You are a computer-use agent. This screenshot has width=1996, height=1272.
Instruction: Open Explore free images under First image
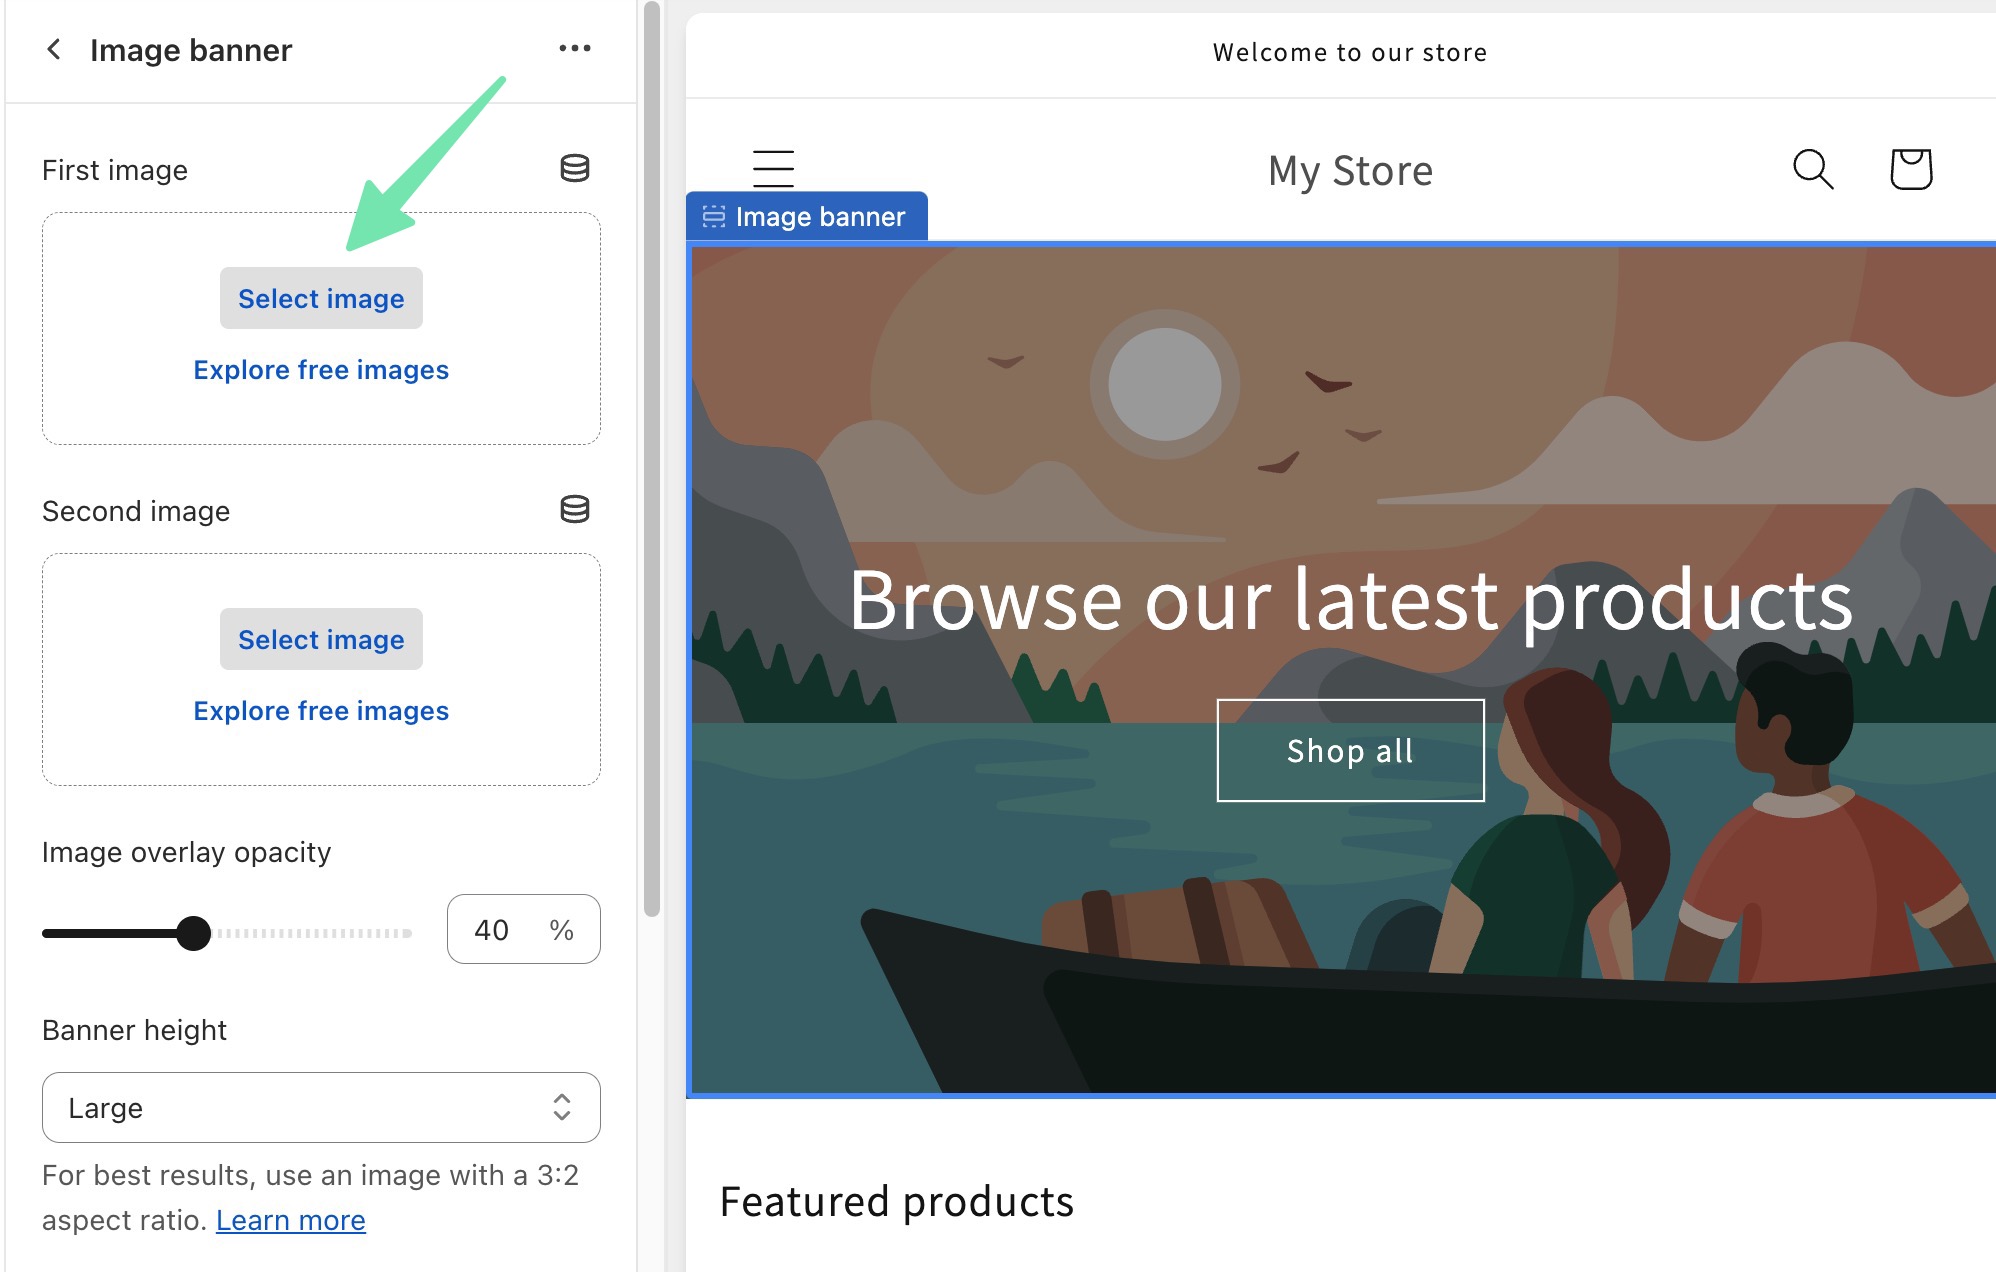coord(321,369)
